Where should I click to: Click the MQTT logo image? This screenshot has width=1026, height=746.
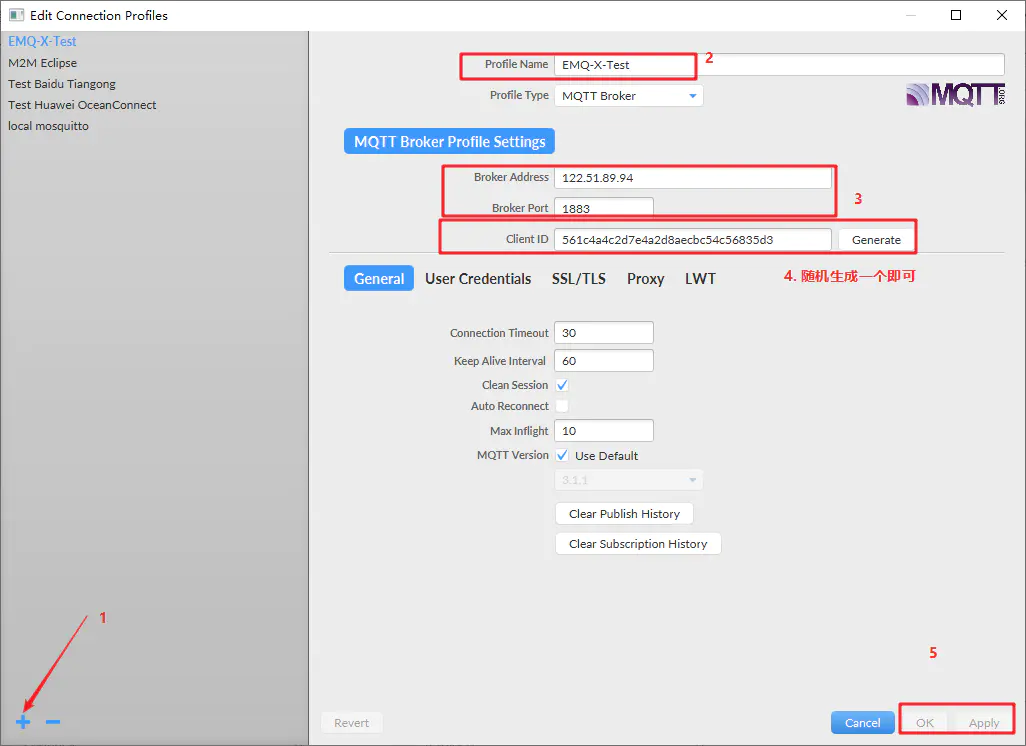click(955, 95)
